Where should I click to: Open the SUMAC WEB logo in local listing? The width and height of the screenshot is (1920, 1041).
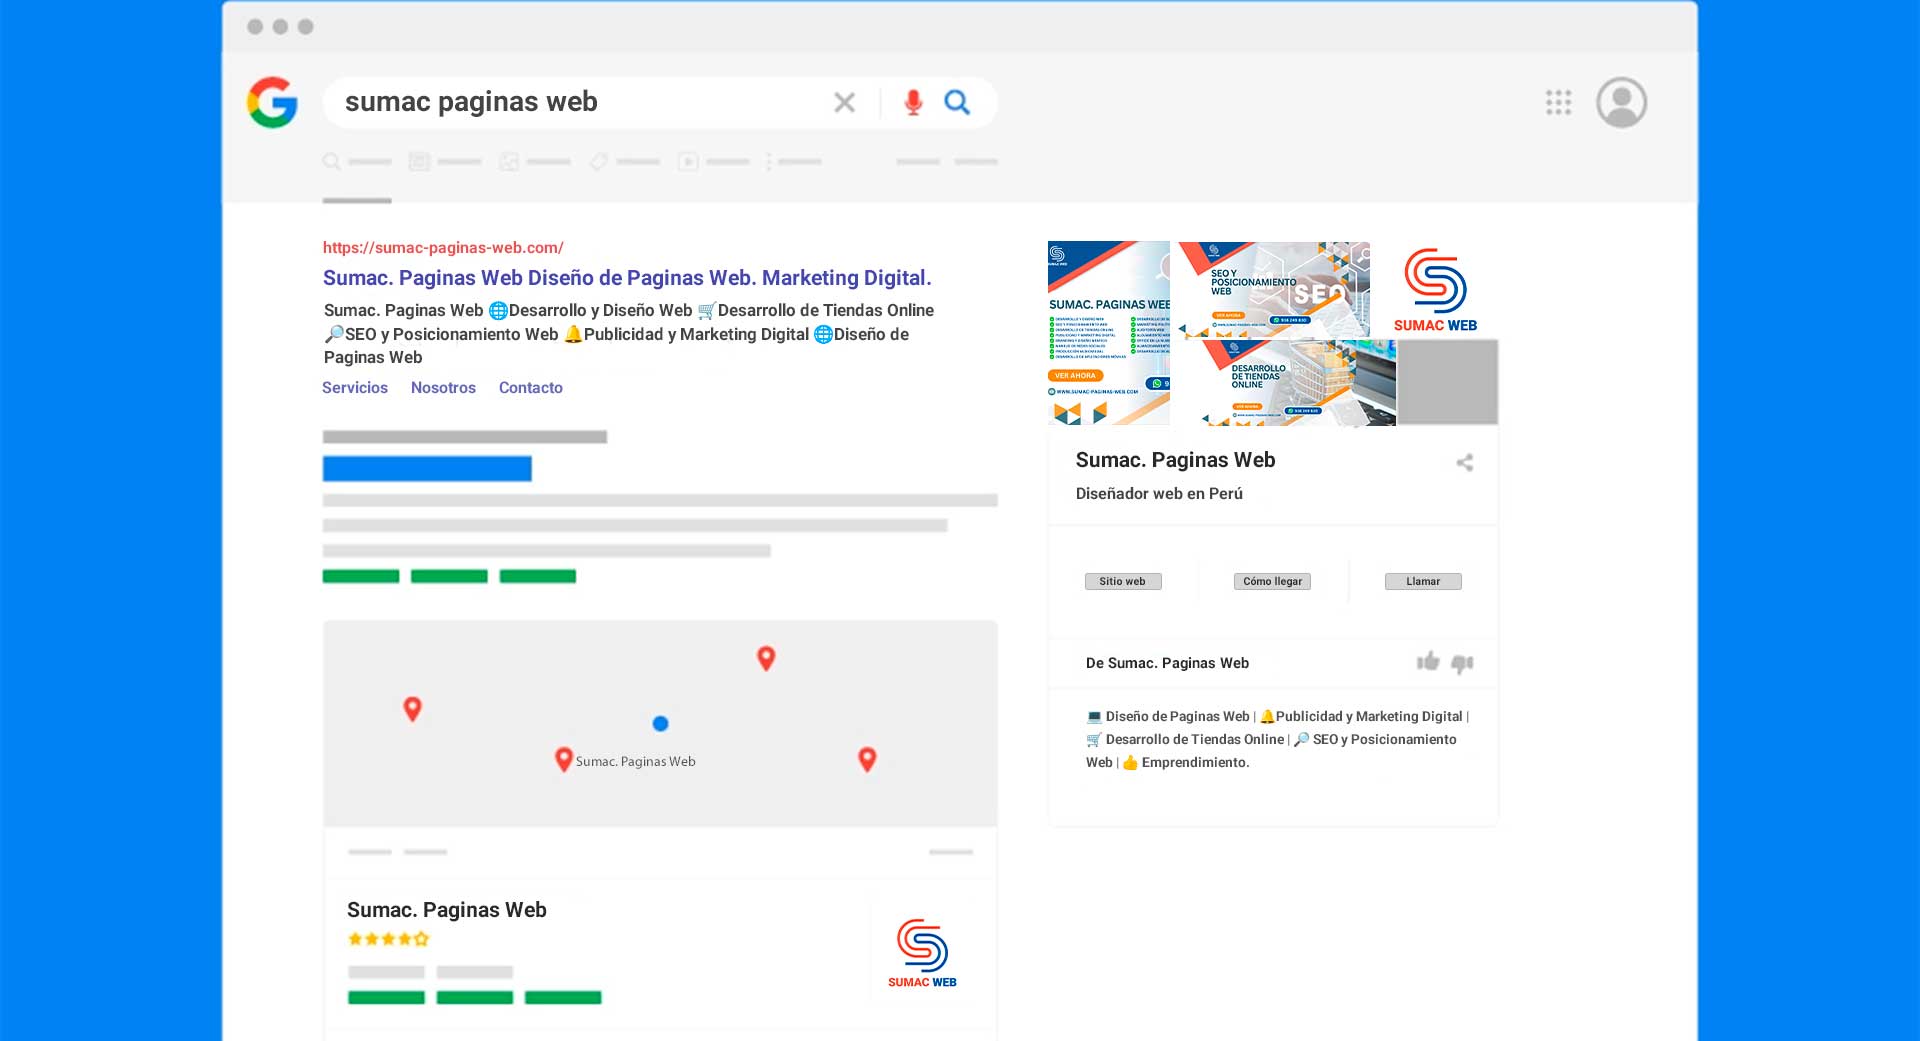tap(922, 953)
